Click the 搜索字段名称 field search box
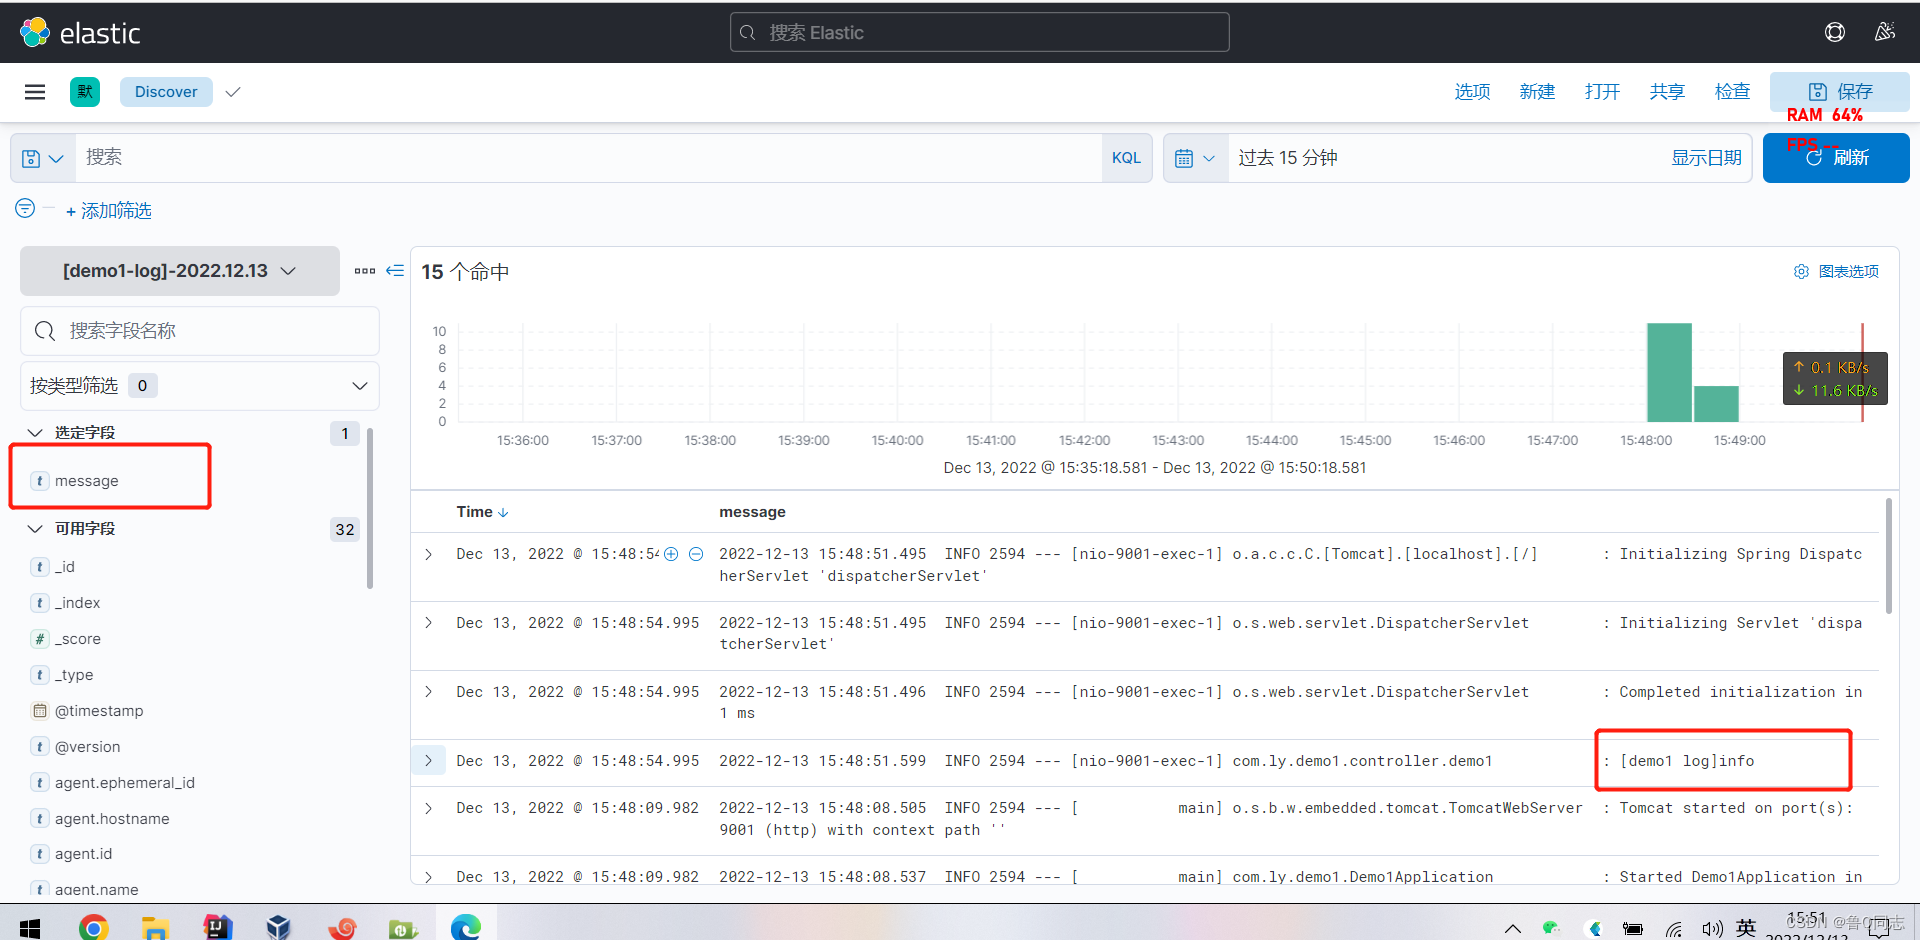 coord(199,331)
